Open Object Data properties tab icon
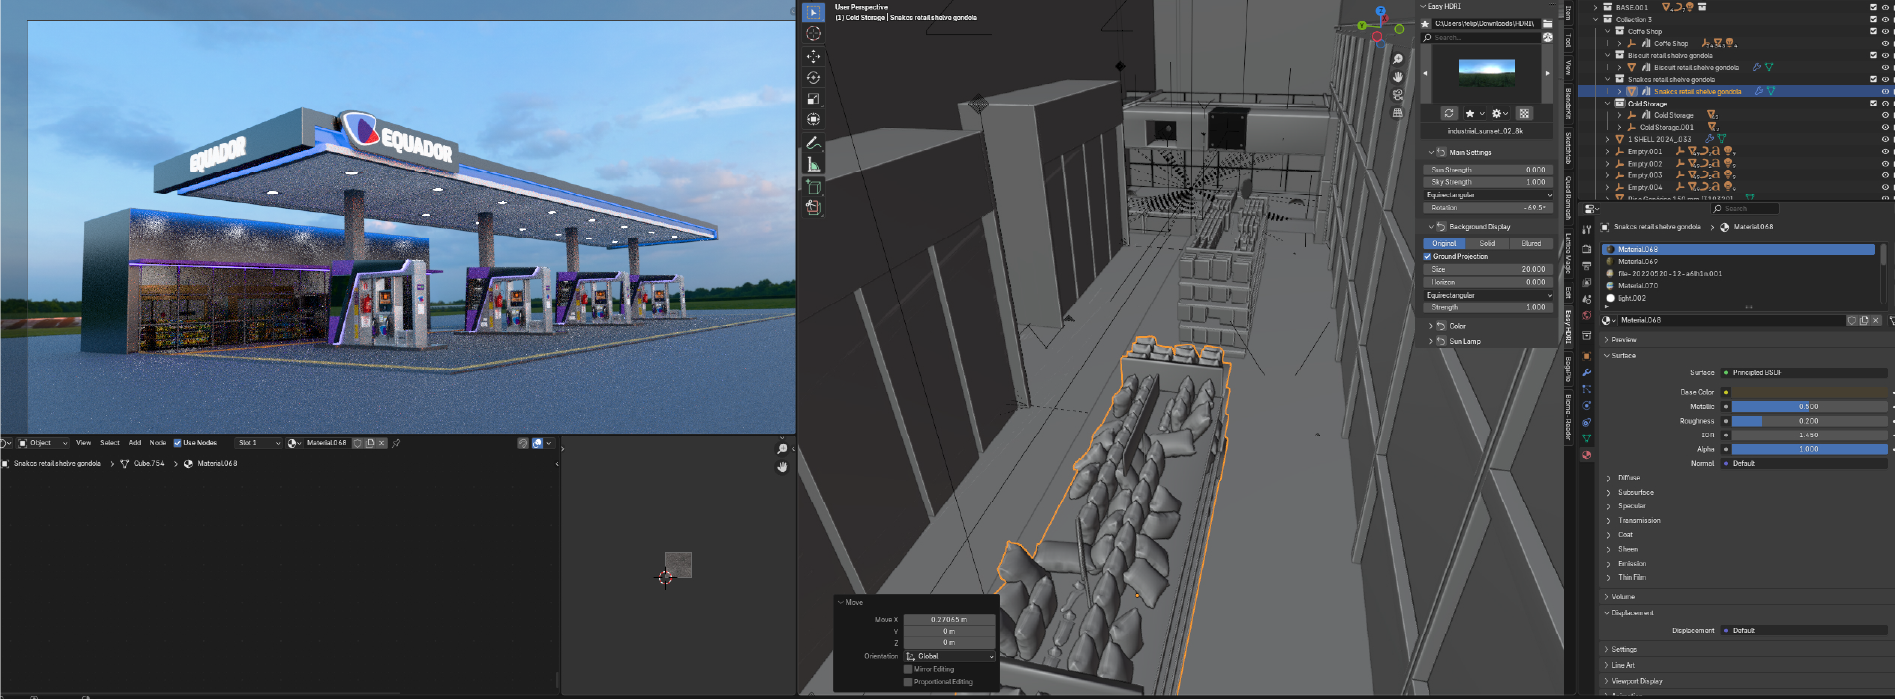1895x699 pixels. 1586,439
